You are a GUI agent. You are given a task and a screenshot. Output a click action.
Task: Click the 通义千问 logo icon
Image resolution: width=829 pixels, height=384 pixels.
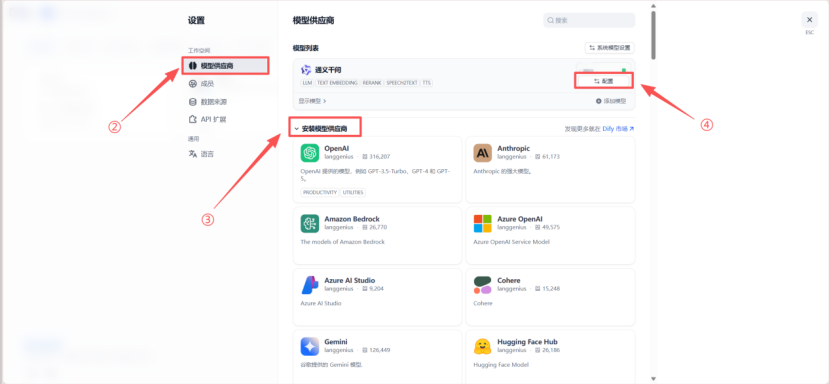(306, 70)
